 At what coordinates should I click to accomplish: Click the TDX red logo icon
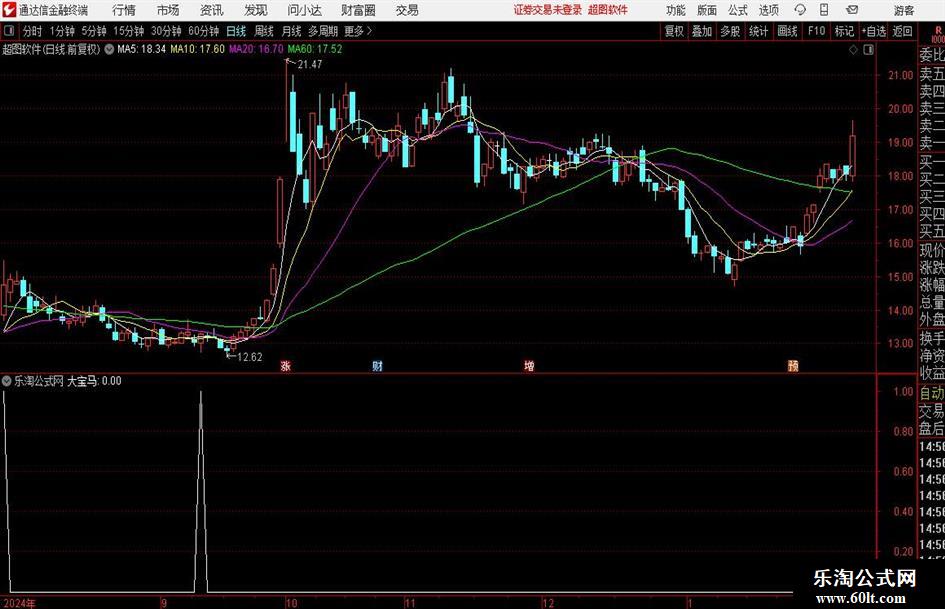pyautogui.click(x=10, y=10)
